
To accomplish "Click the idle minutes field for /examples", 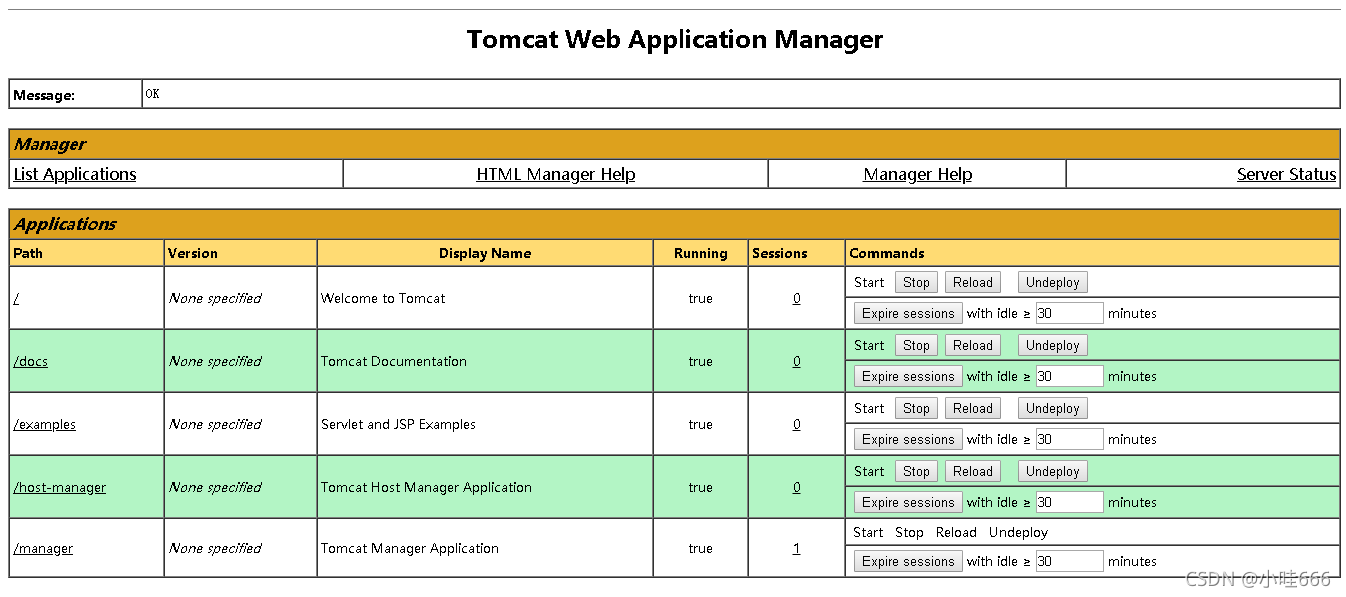I will (x=1070, y=438).
